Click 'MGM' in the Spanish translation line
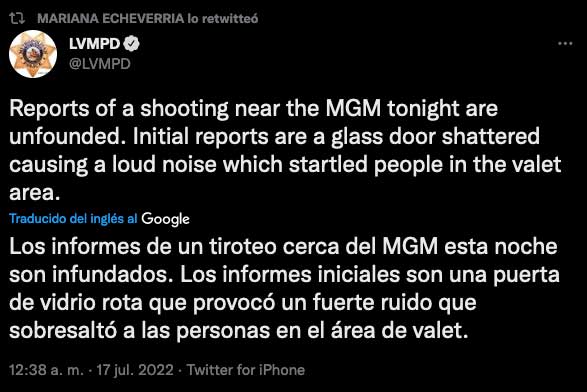Screen dimensions: 587x392 [410, 247]
